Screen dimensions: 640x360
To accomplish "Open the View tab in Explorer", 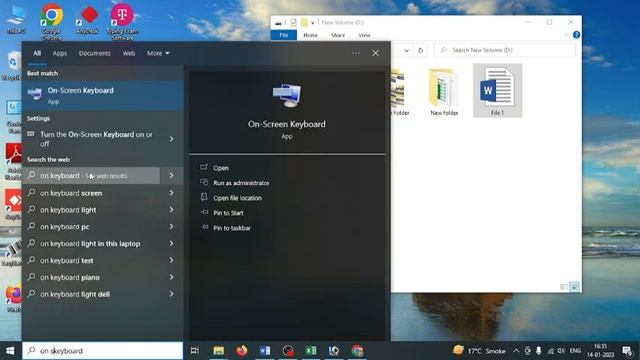I will click(364, 35).
